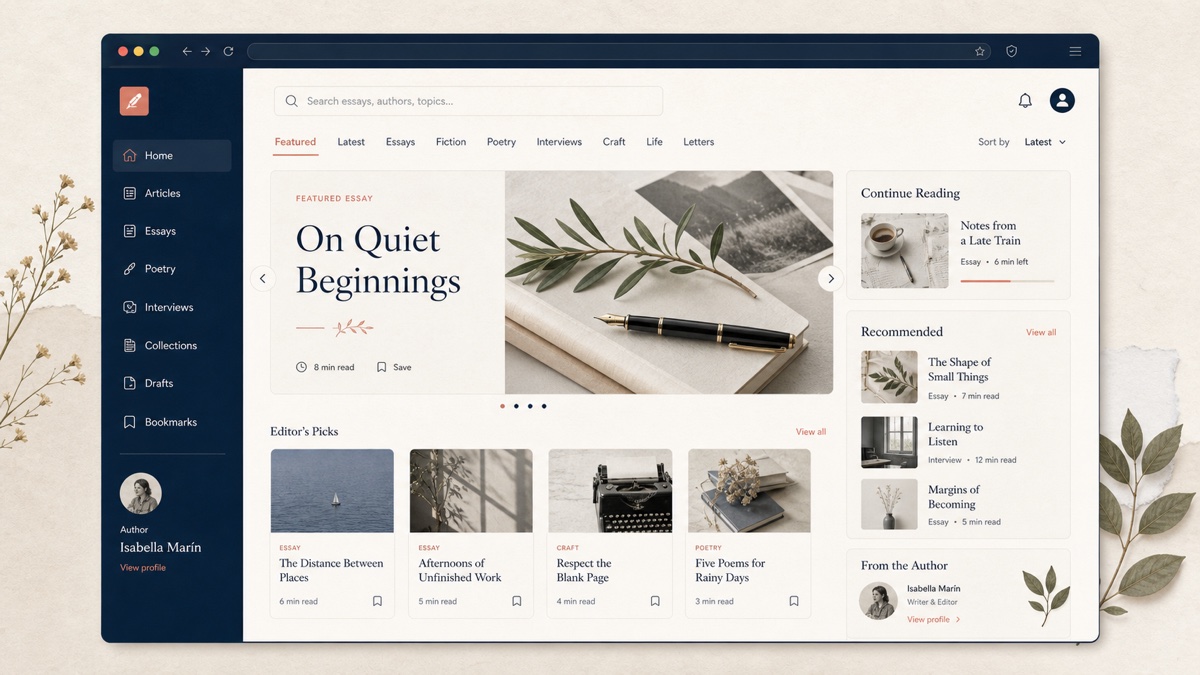
Task: Switch to the Fiction tab
Action: [x=451, y=142]
